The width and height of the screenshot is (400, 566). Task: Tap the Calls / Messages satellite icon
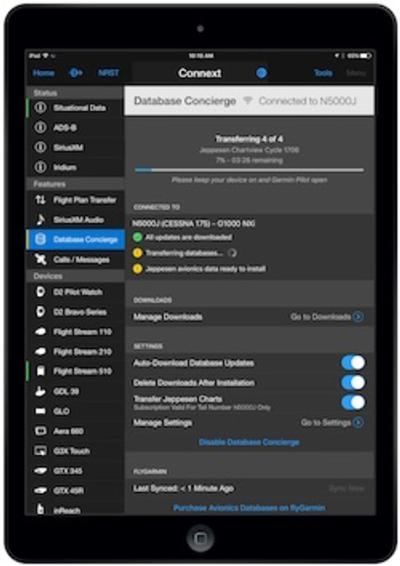(x=40, y=259)
